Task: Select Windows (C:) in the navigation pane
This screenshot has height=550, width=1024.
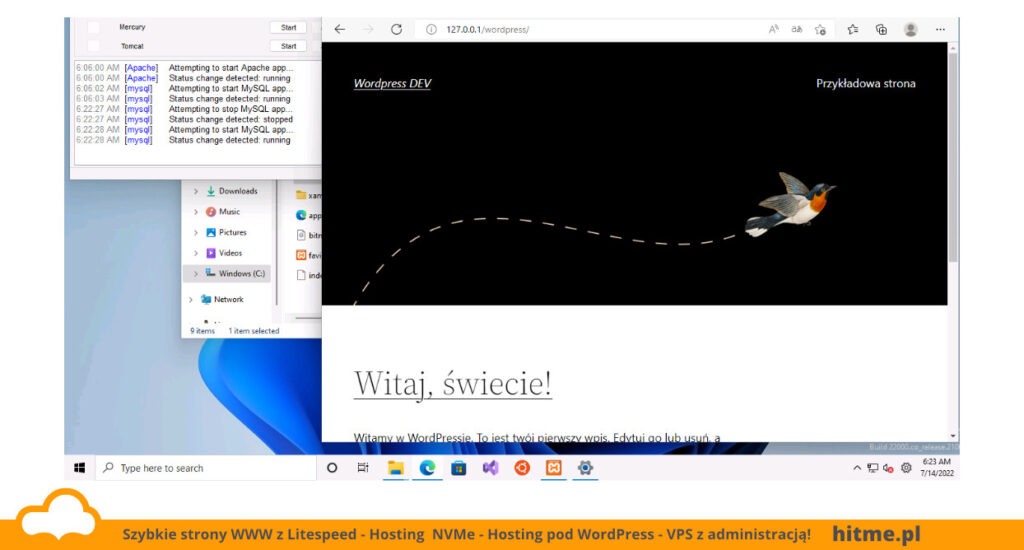Action: tap(242, 274)
